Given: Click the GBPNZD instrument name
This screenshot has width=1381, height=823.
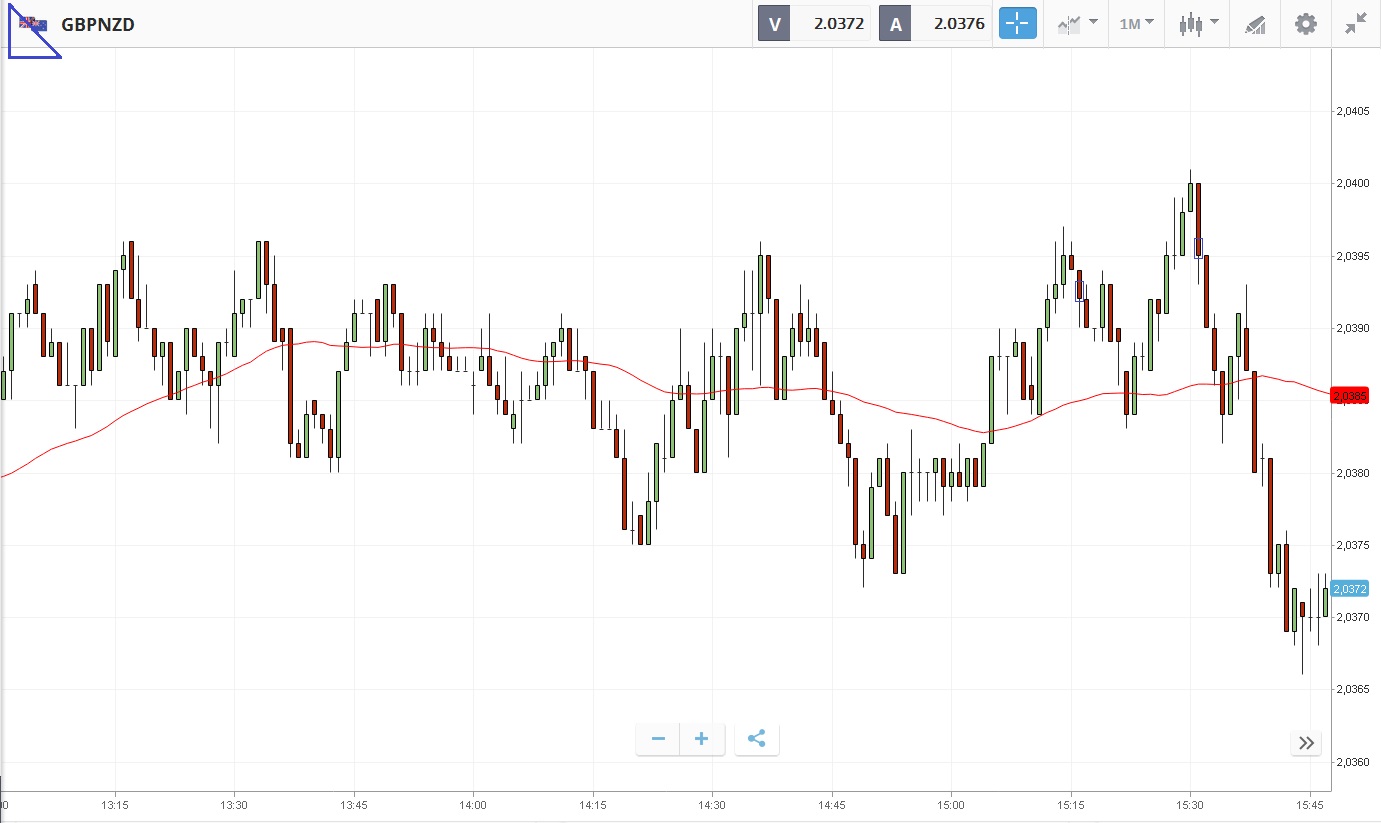Looking at the screenshot, I should coord(98,24).
